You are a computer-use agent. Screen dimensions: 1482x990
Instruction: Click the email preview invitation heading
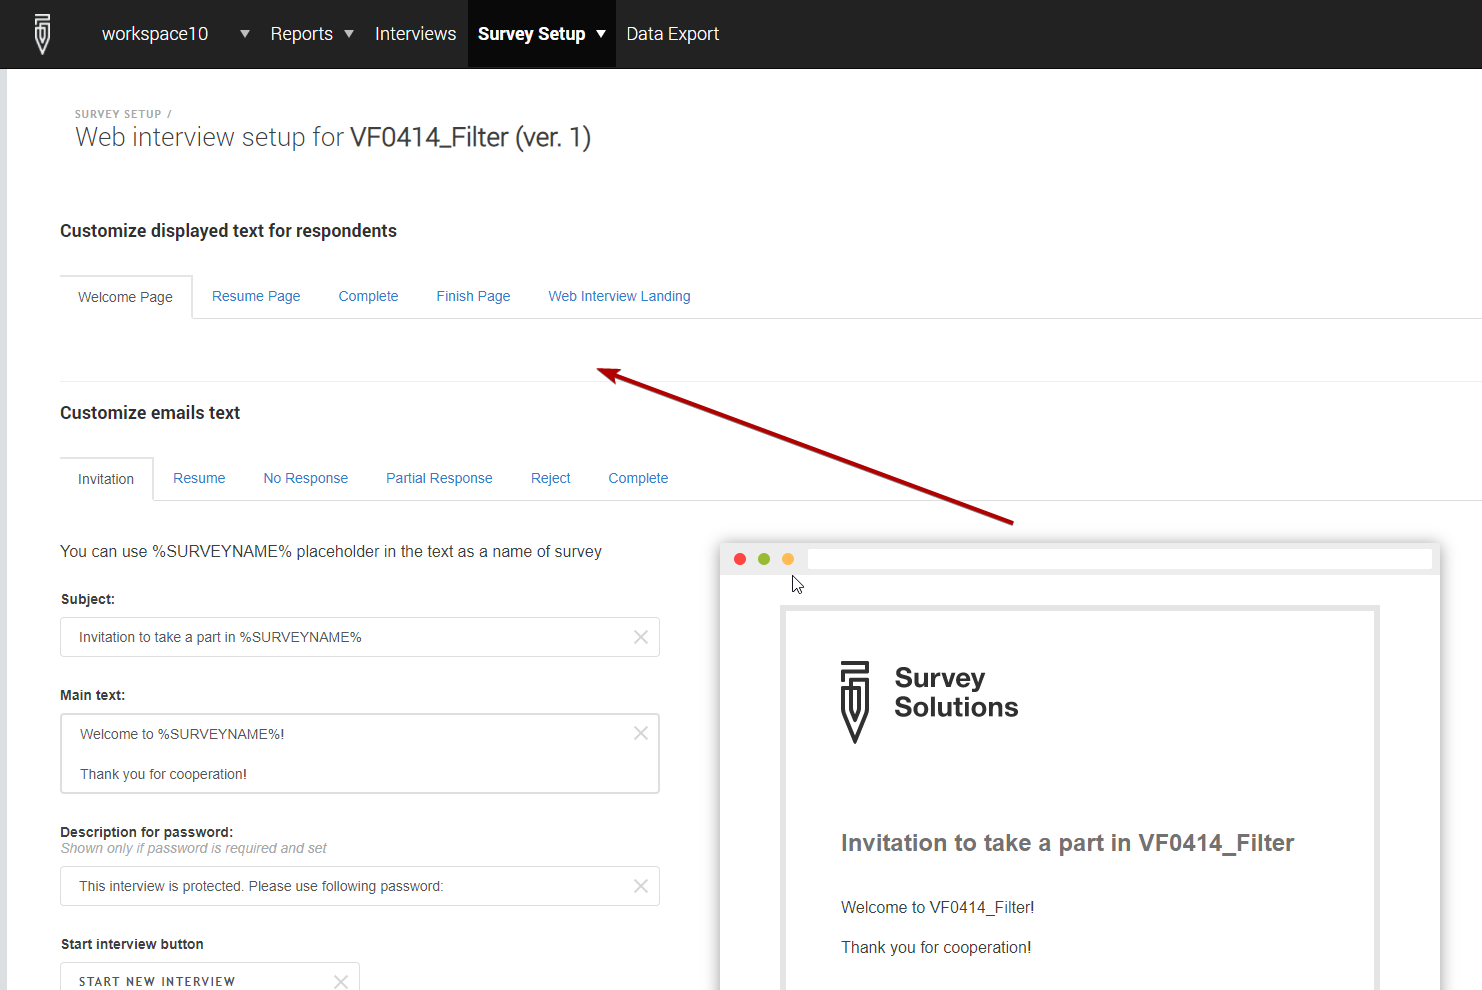[1067, 843]
